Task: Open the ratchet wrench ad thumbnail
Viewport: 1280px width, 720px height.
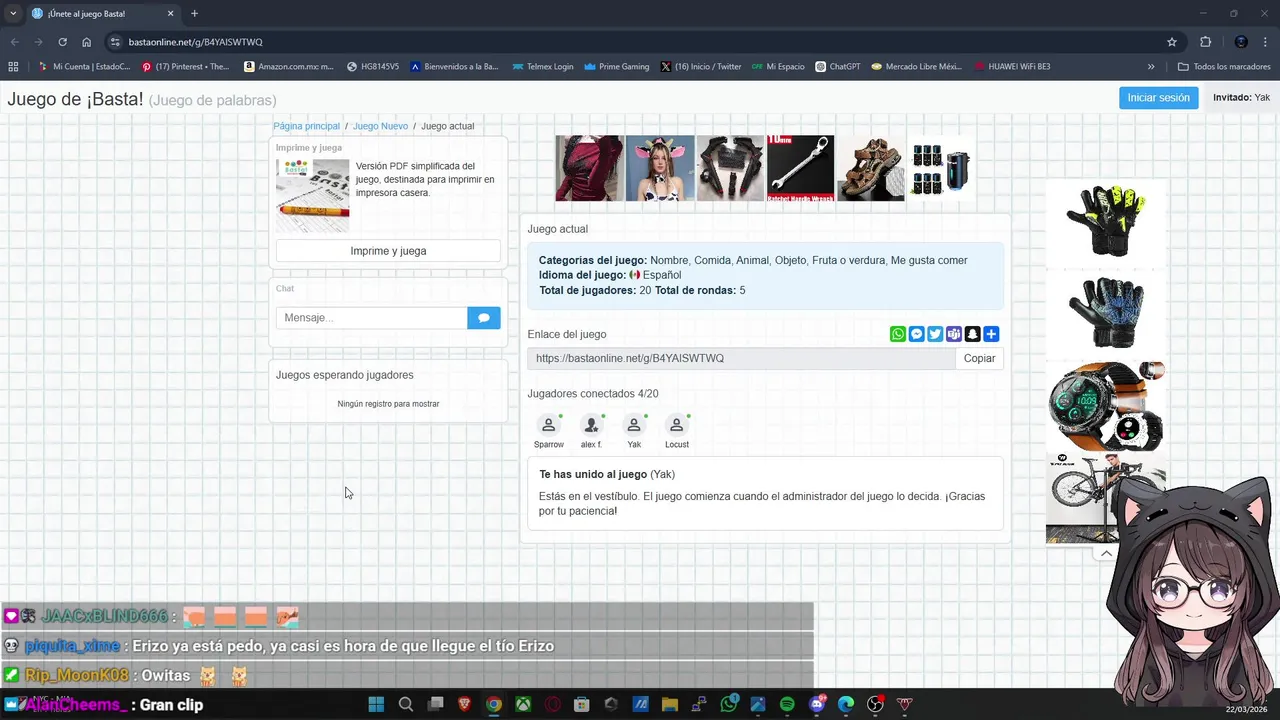Action: point(800,168)
